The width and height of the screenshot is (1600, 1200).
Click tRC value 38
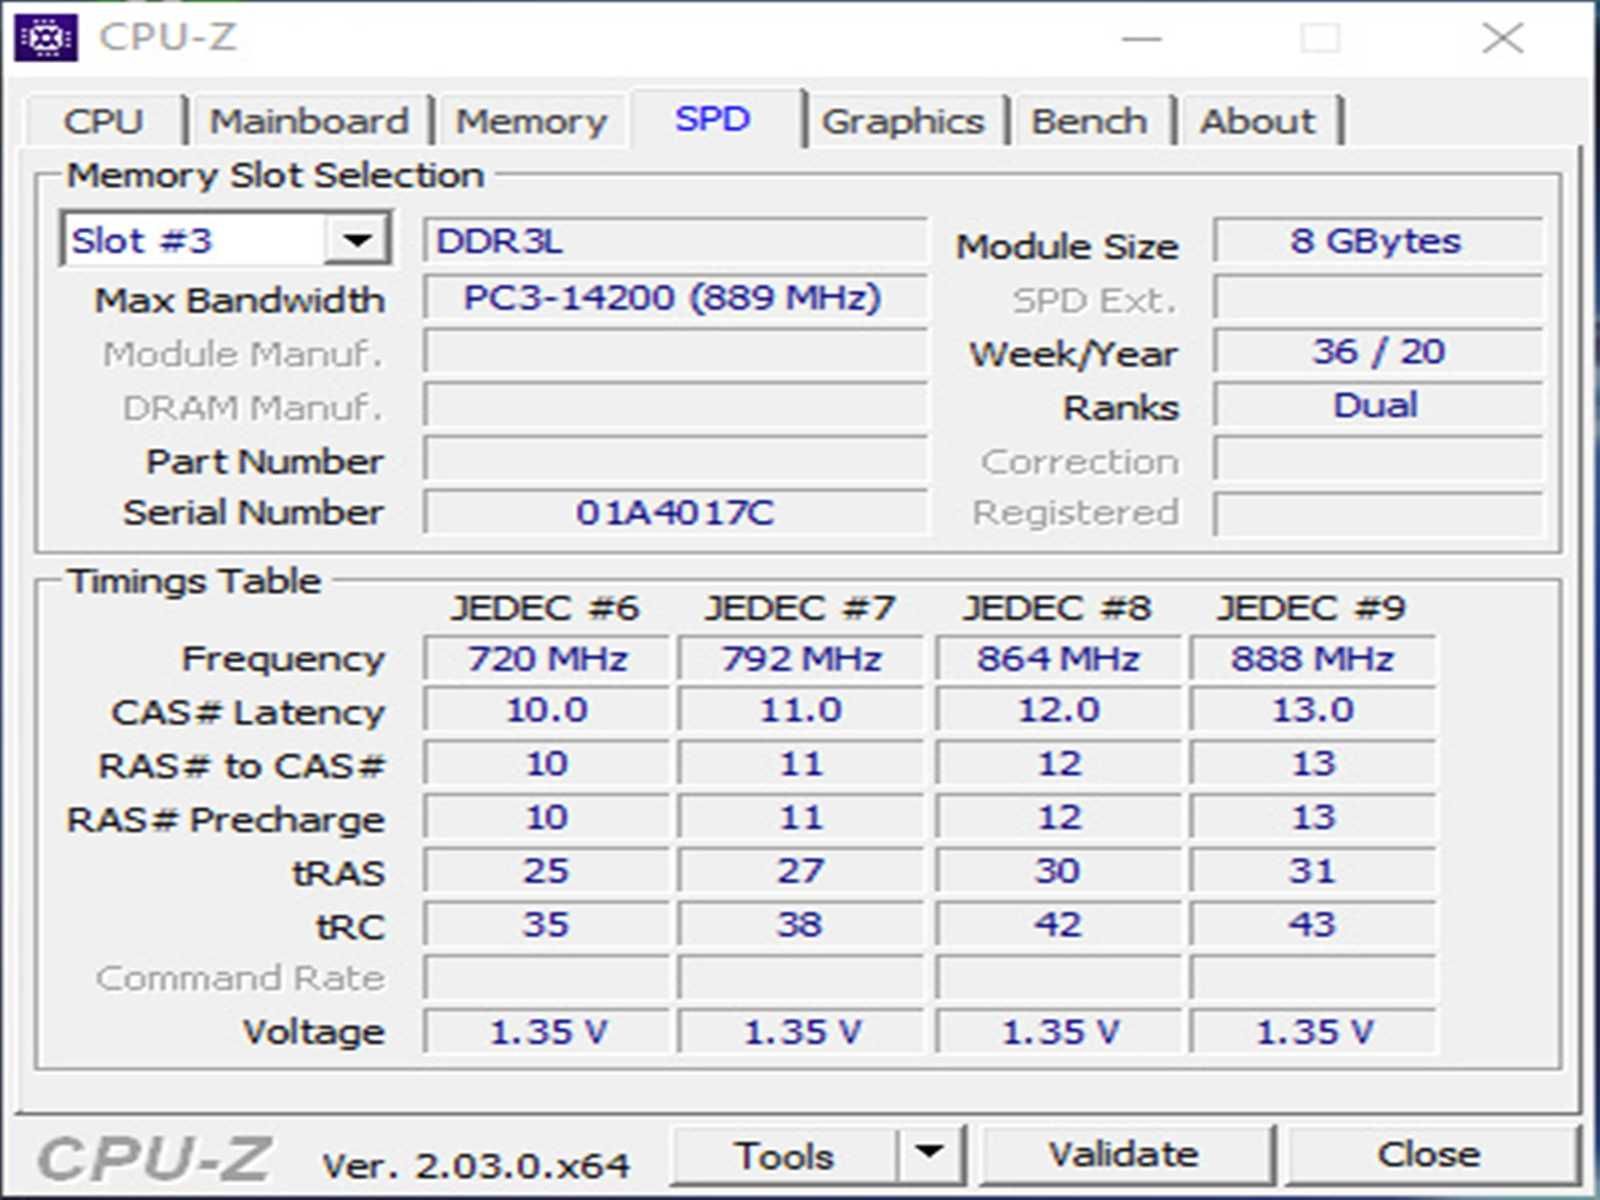click(x=802, y=924)
